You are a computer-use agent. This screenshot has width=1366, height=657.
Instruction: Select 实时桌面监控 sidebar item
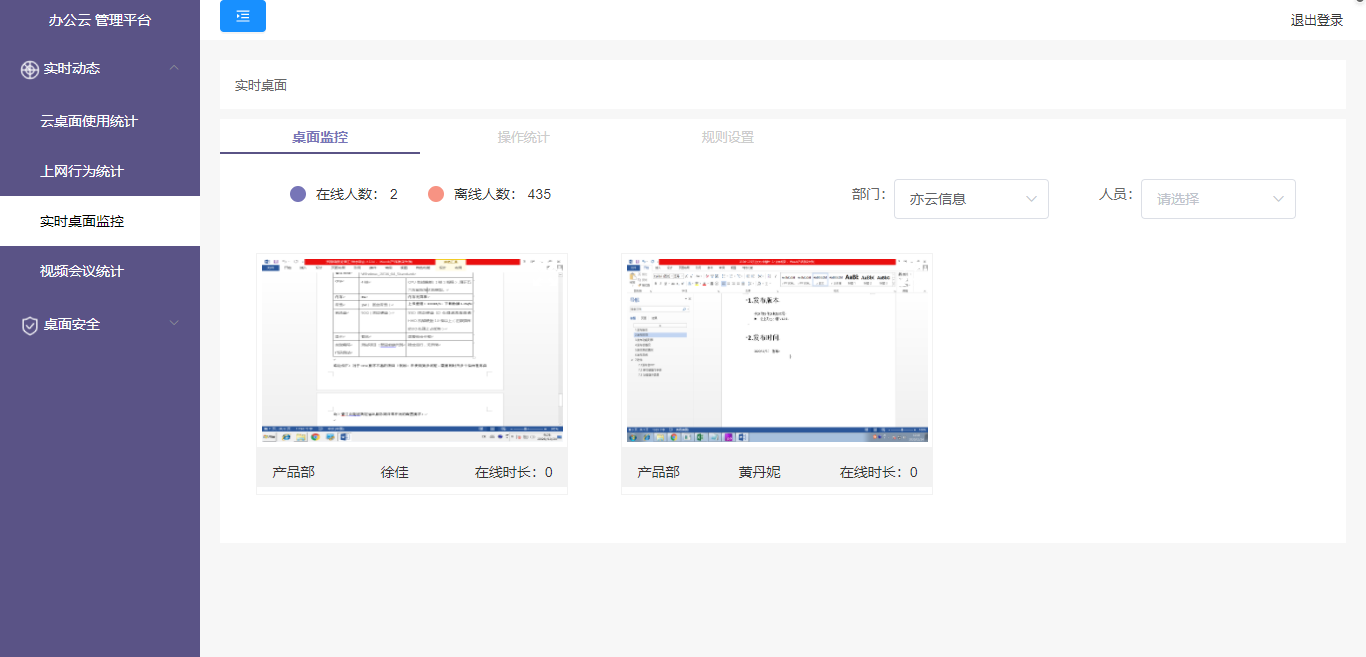coord(82,221)
